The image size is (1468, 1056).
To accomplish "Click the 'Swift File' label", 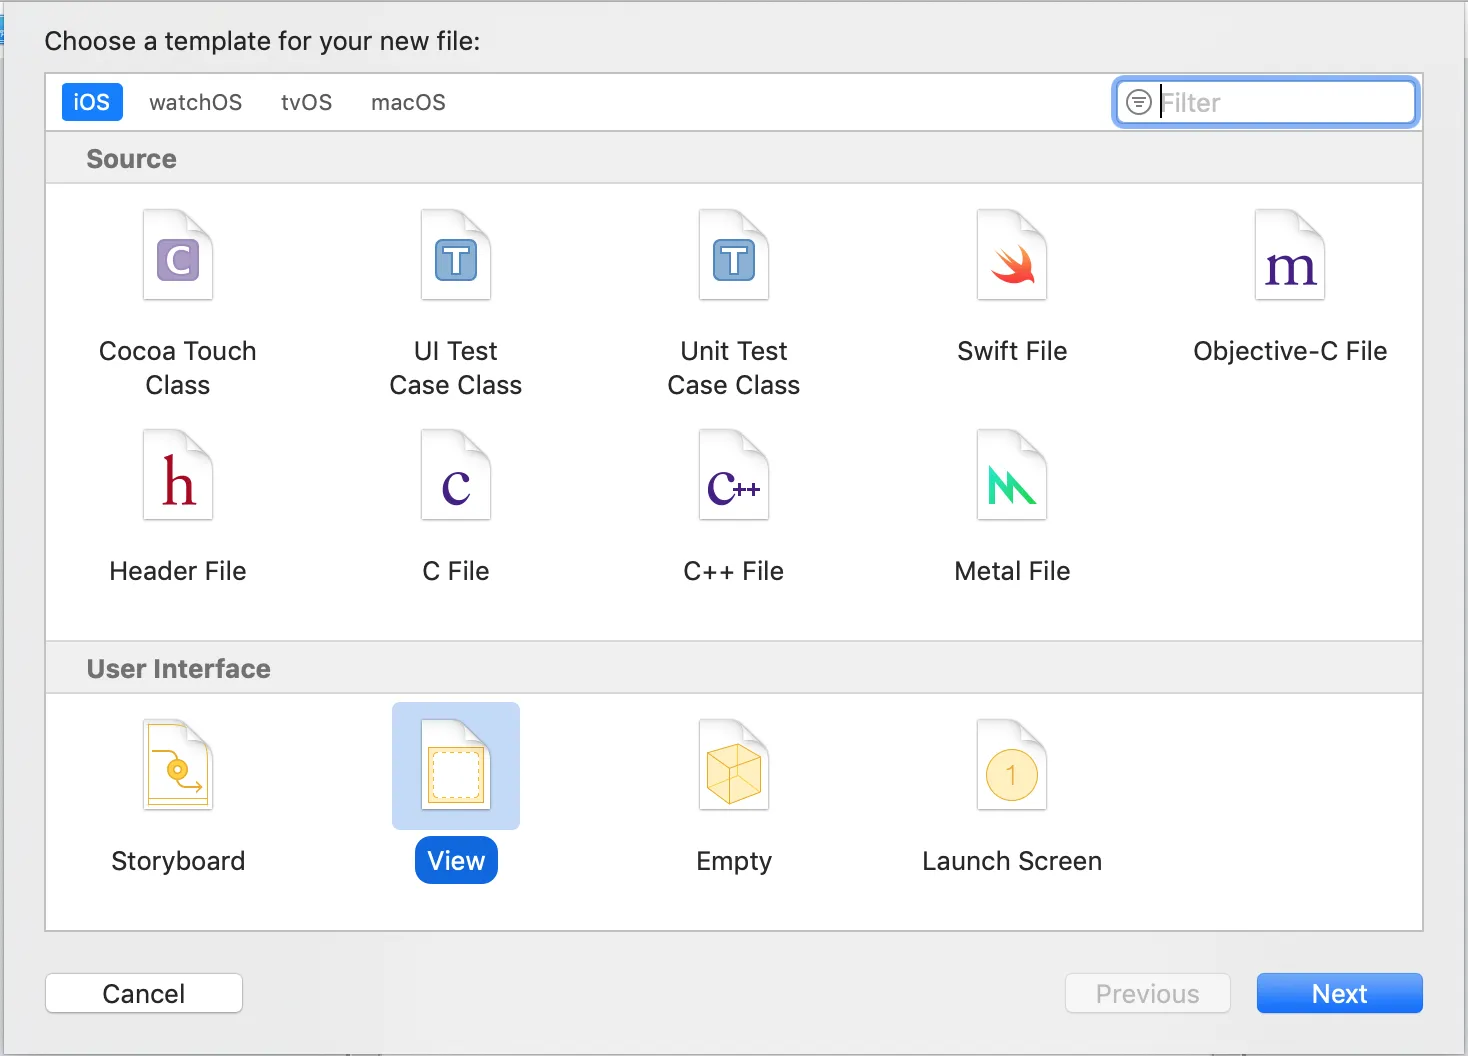I will point(1012,351).
